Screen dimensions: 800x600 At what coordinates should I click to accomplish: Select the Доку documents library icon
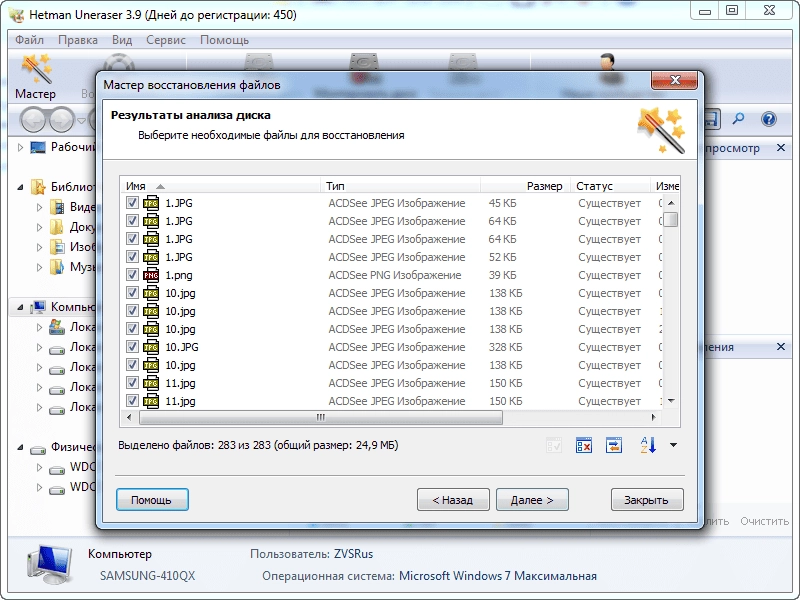(x=57, y=227)
